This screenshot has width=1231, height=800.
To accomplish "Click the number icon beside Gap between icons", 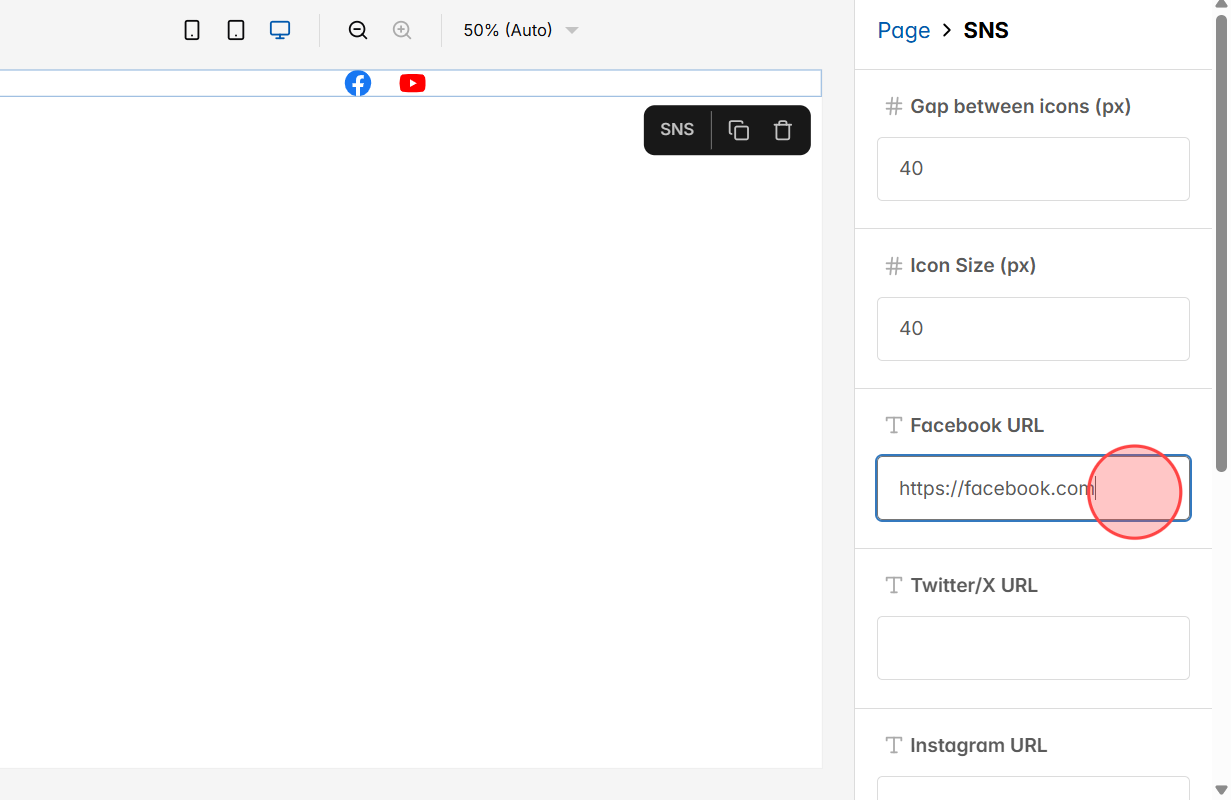I will [x=892, y=106].
